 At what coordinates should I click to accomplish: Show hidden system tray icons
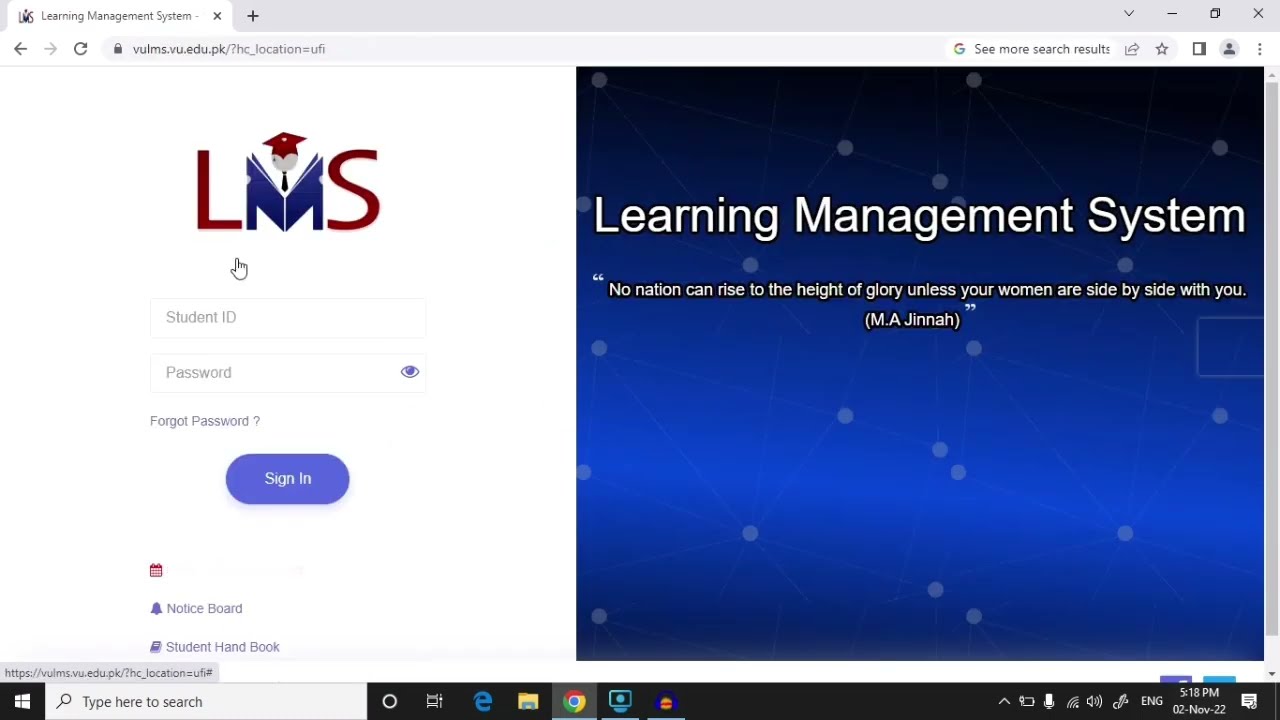coord(1004,702)
